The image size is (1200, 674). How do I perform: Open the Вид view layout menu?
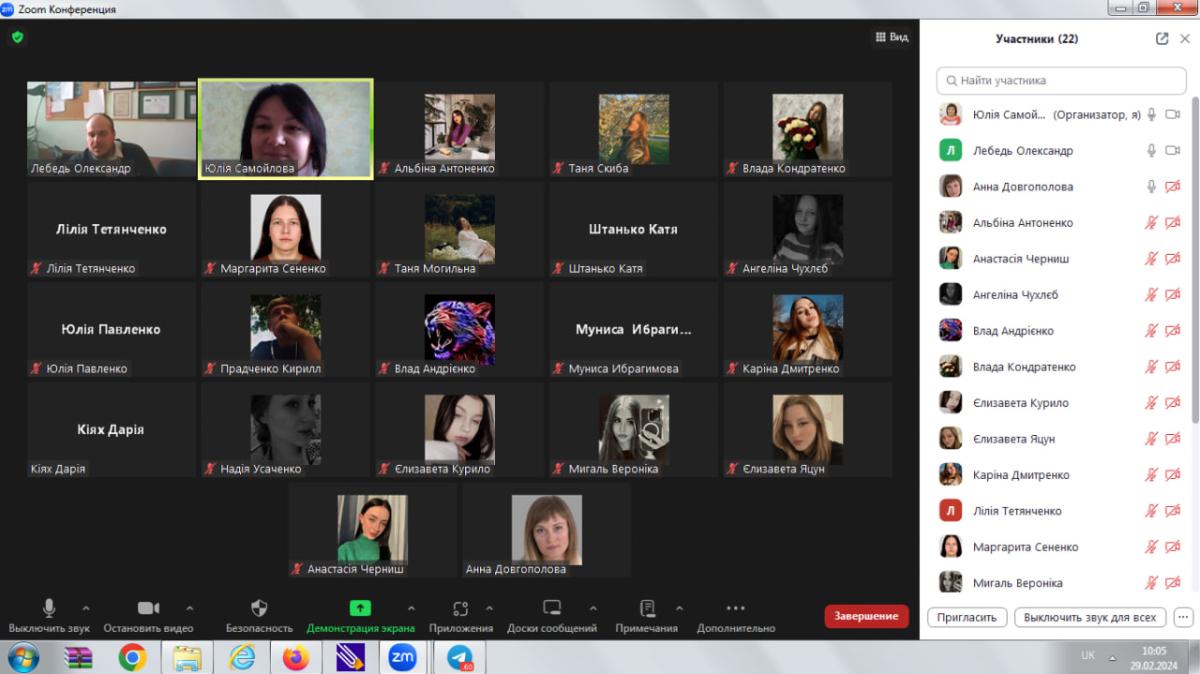point(891,37)
